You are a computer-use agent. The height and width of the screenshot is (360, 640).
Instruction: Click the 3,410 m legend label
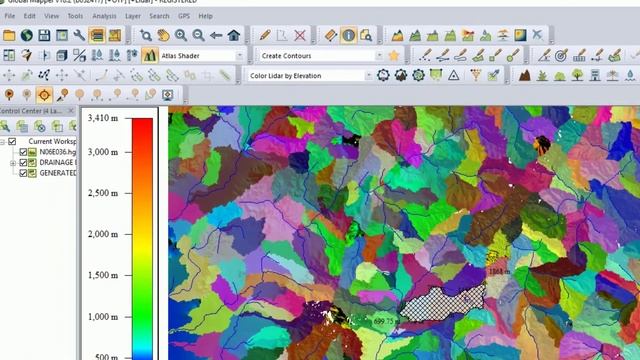tap(103, 118)
